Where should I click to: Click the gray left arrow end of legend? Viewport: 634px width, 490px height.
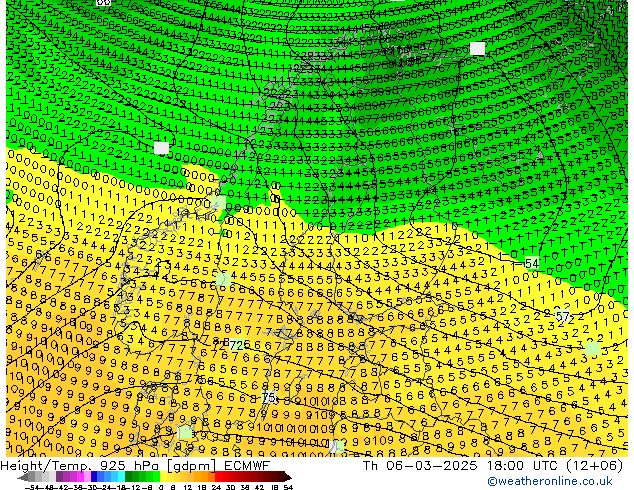tap(23, 477)
